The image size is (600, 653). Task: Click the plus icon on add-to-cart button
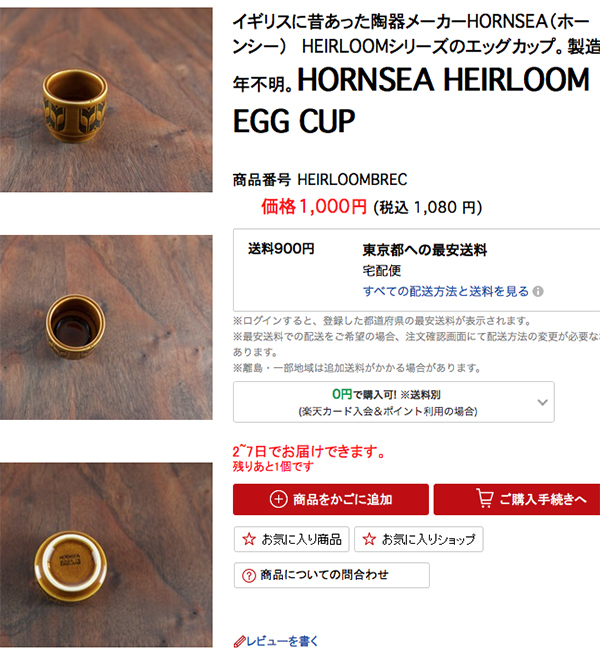(x=279, y=499)
